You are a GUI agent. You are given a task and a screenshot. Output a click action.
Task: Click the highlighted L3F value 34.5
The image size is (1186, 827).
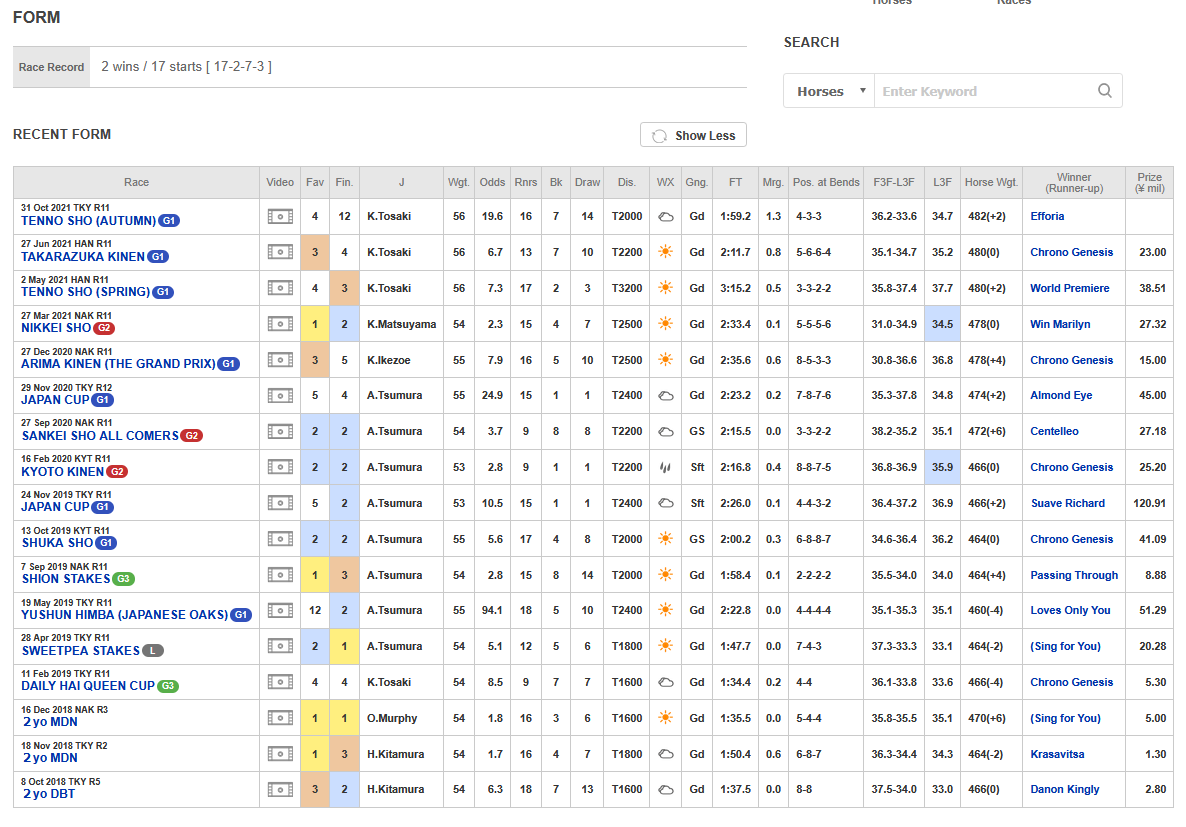coord(942,324)
